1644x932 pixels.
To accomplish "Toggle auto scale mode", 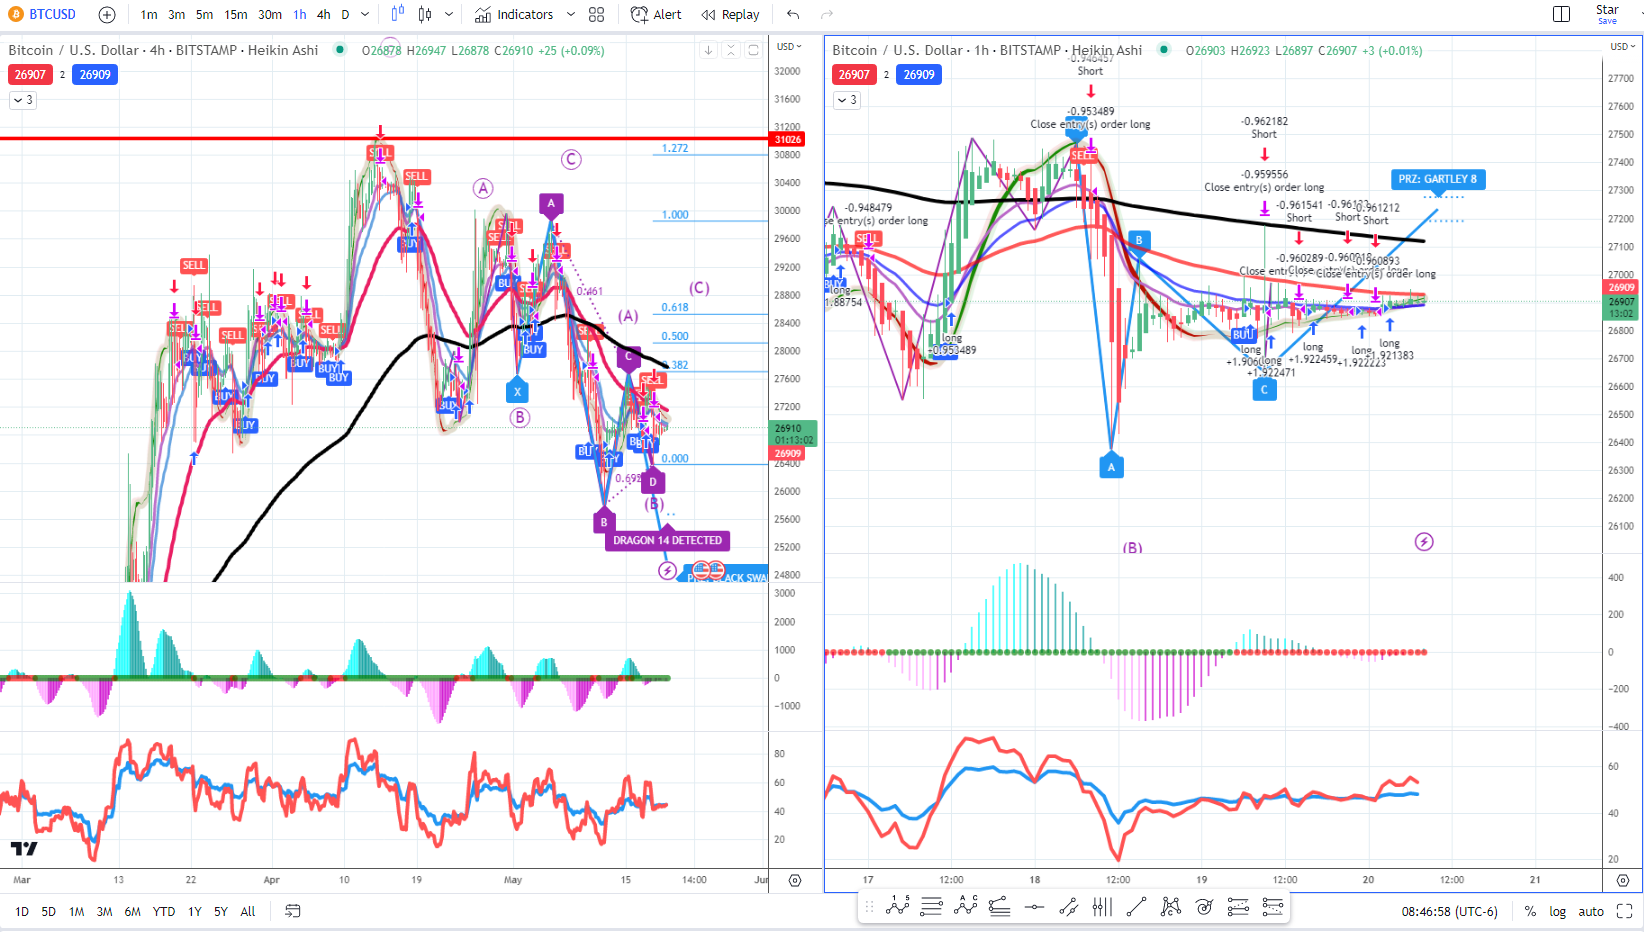I will (1591, 911).
